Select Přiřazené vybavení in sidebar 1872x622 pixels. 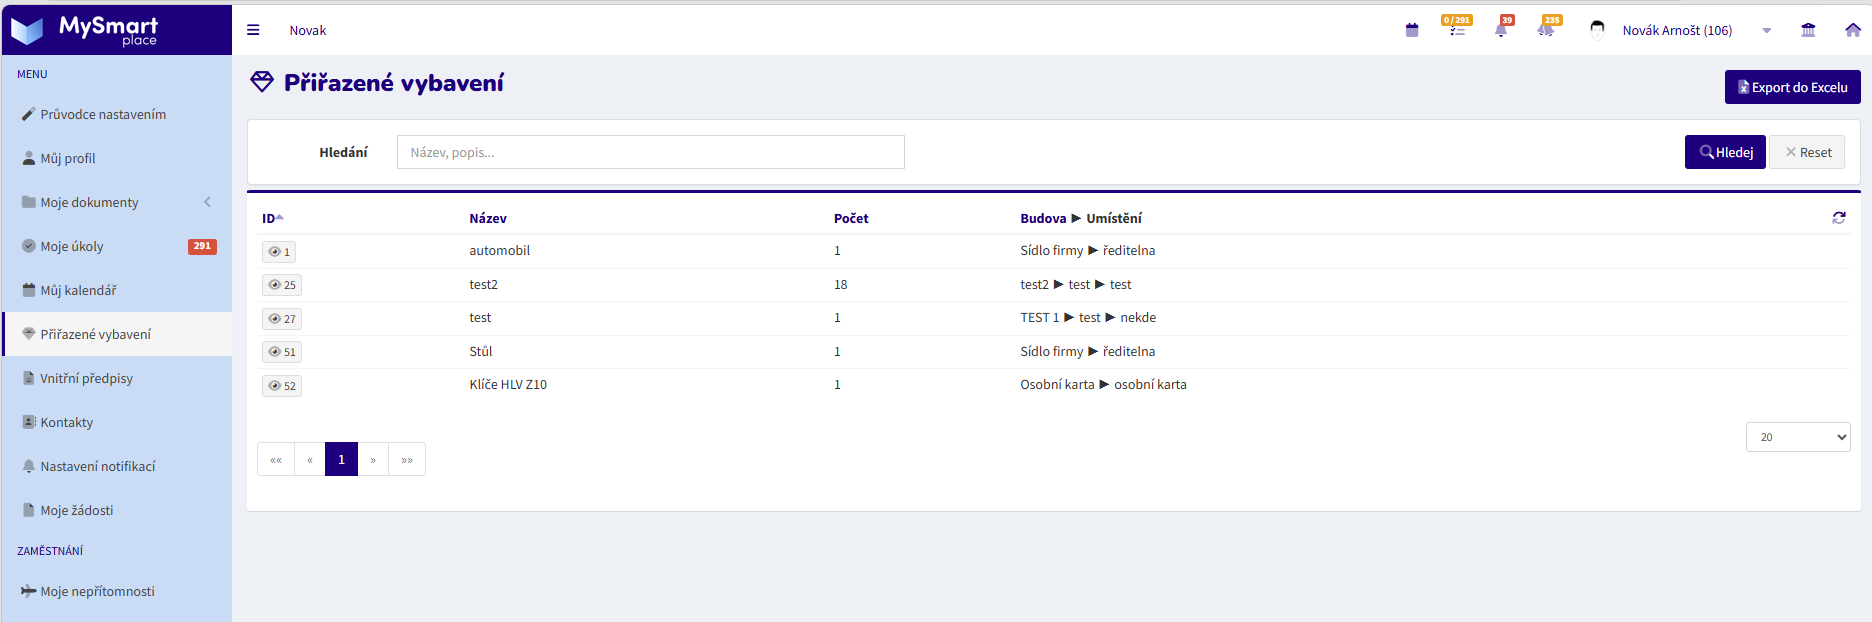[117, 334]
